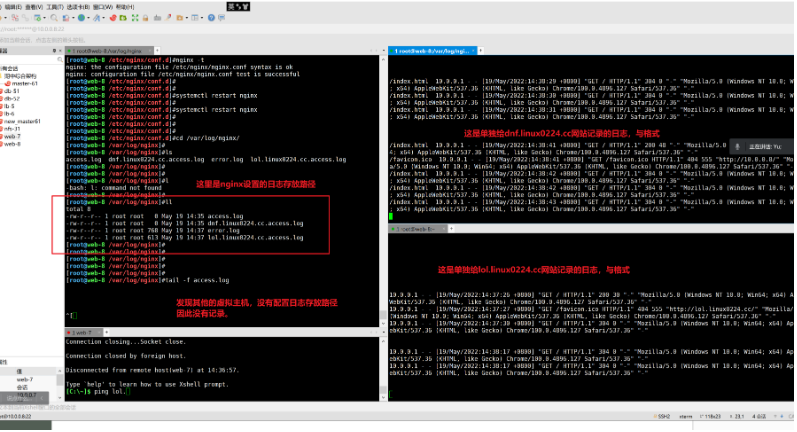Open the 工具(T) menu
797x432 pixels.
[55, 7]
